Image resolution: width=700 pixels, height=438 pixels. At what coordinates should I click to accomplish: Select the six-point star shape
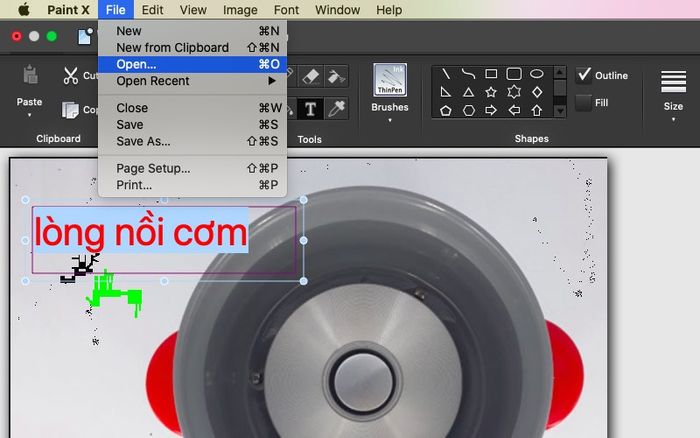tap(514, 92)
